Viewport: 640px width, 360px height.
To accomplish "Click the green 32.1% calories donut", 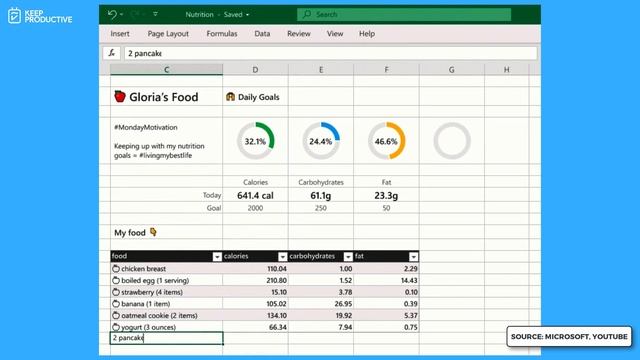I will 256,141.
